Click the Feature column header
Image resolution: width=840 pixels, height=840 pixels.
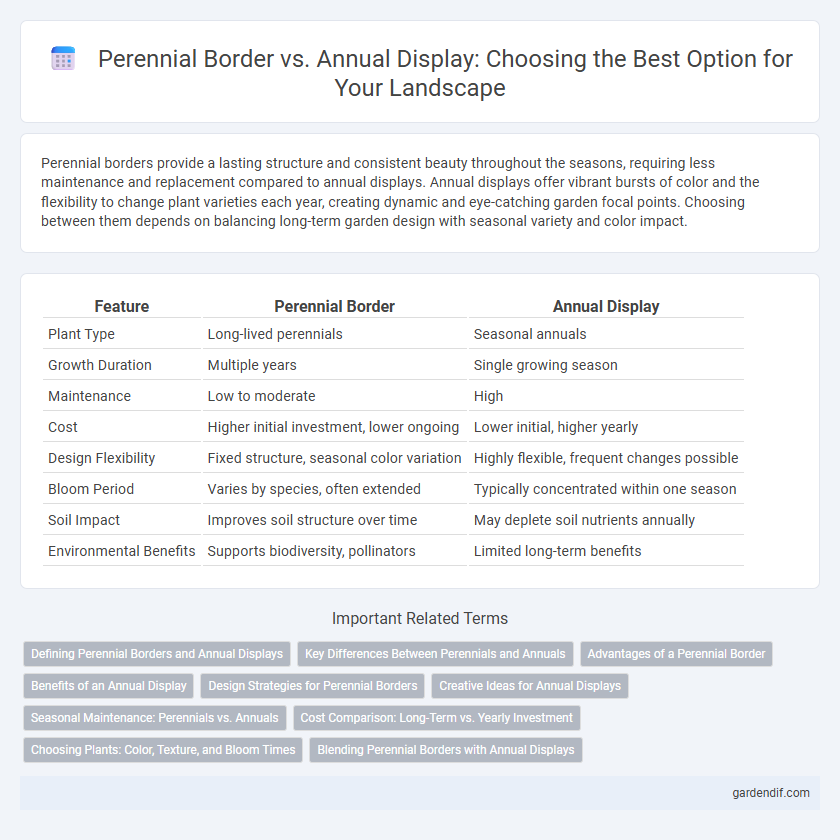pos(122,306)
